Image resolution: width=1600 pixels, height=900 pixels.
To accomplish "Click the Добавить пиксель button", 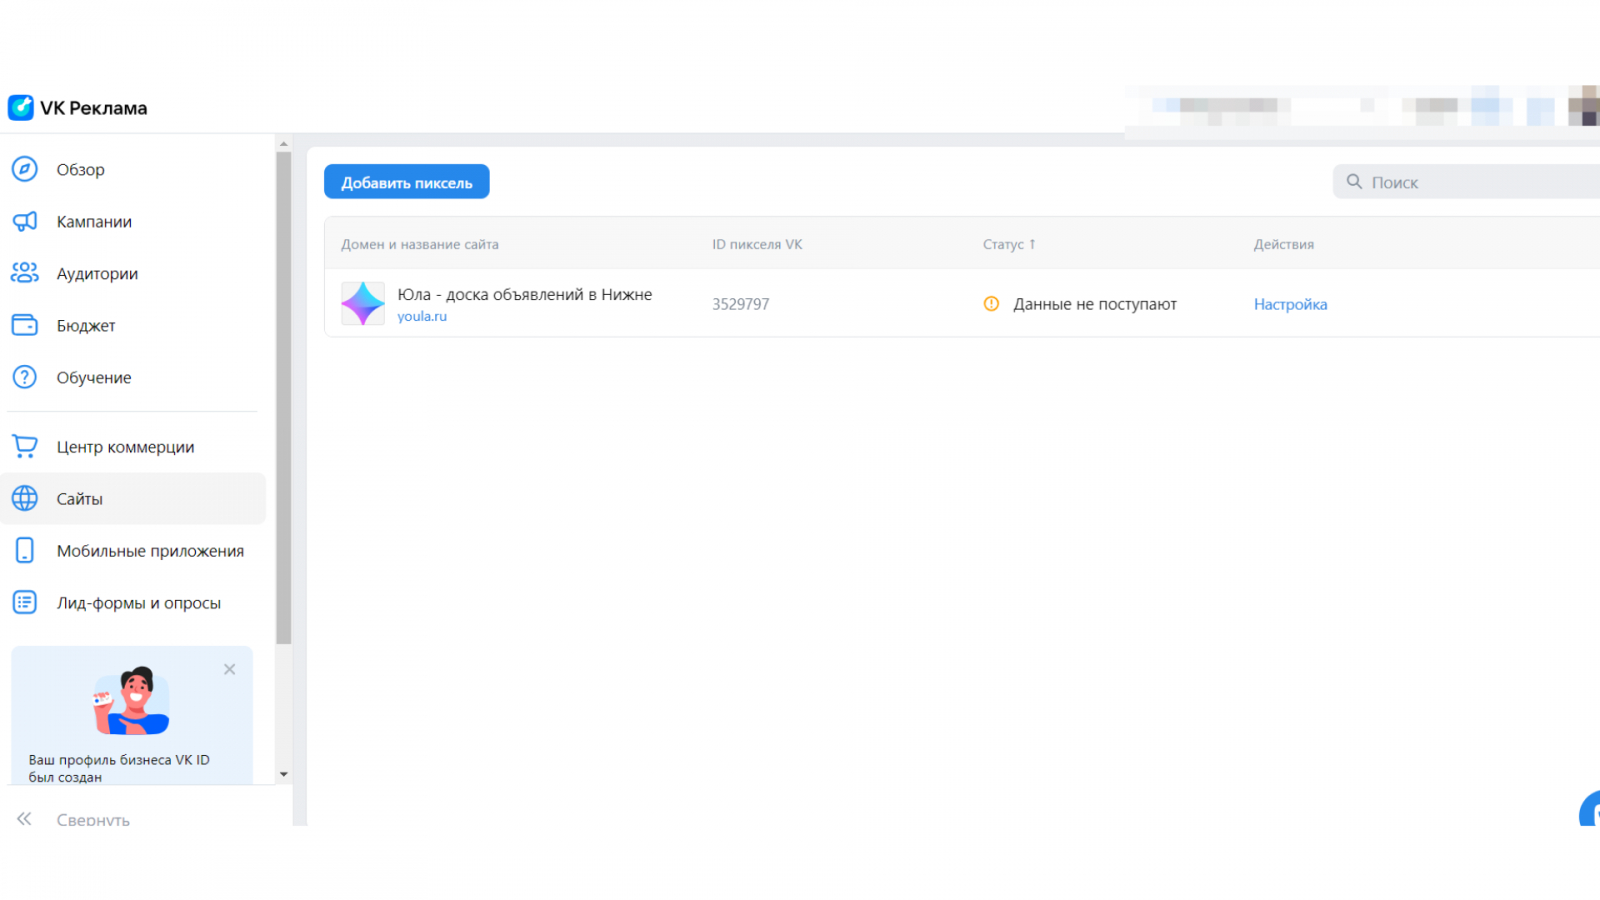I will point(407,182).
